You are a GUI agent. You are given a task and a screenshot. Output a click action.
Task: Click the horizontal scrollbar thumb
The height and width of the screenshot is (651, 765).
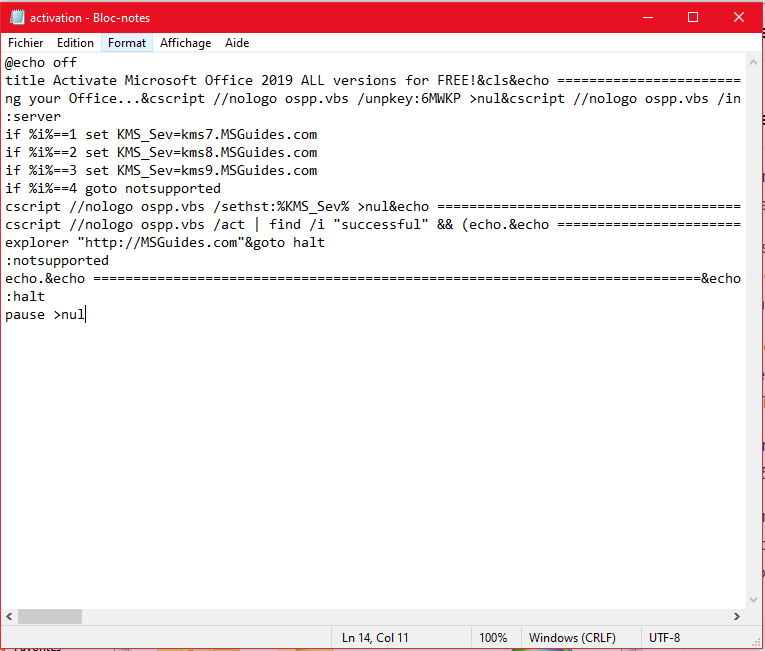pyautogui.click(x=50, y=617)
